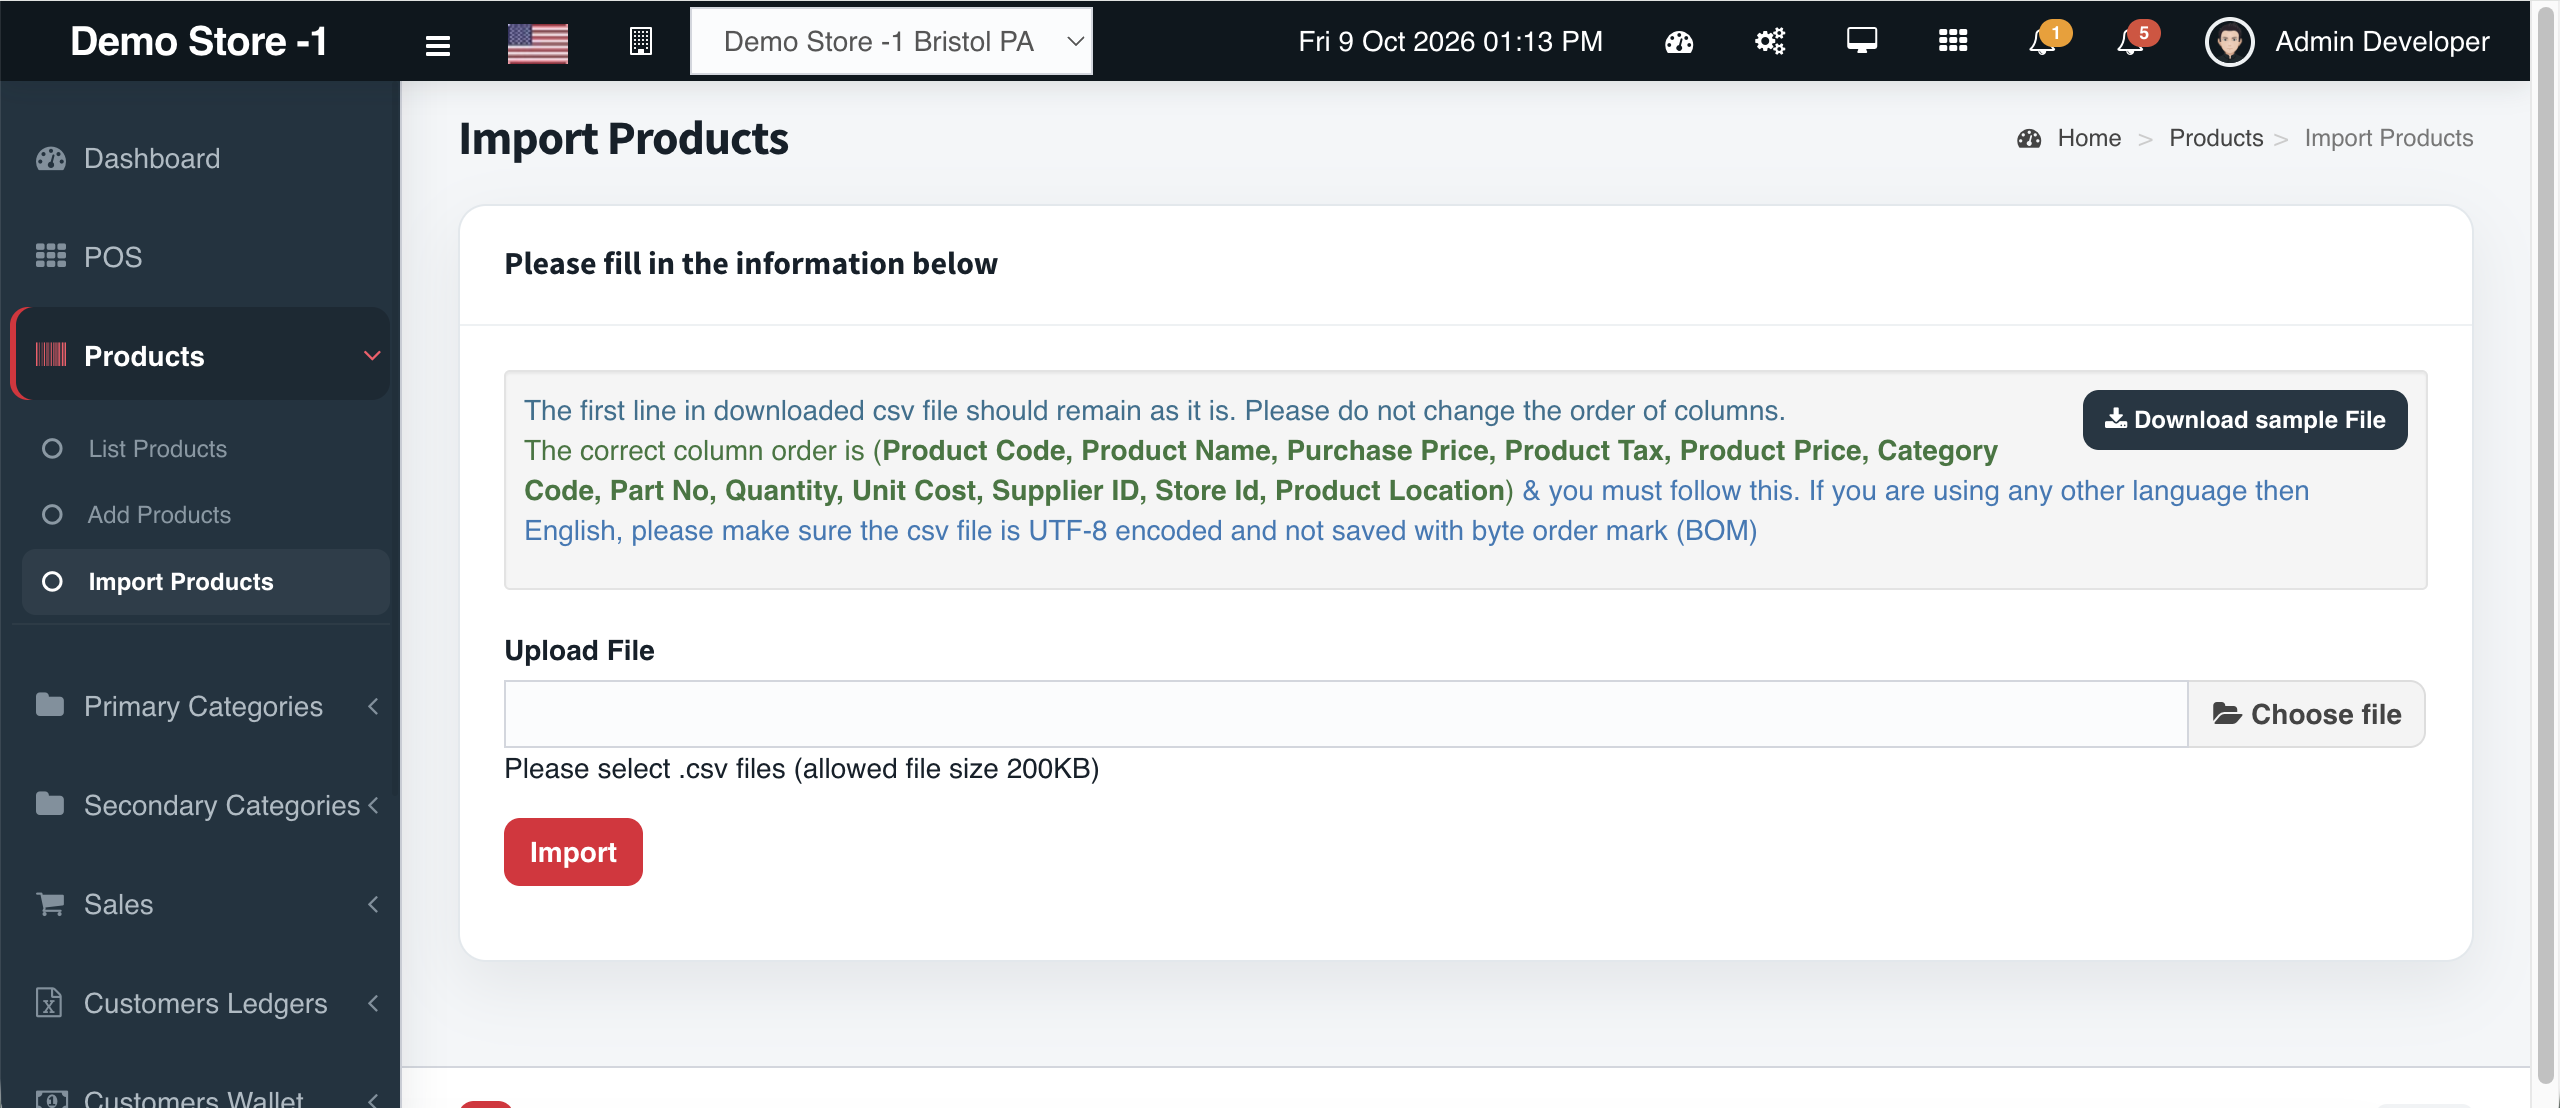Toggle the hamburger sidebar menu icon

point(437,44)
